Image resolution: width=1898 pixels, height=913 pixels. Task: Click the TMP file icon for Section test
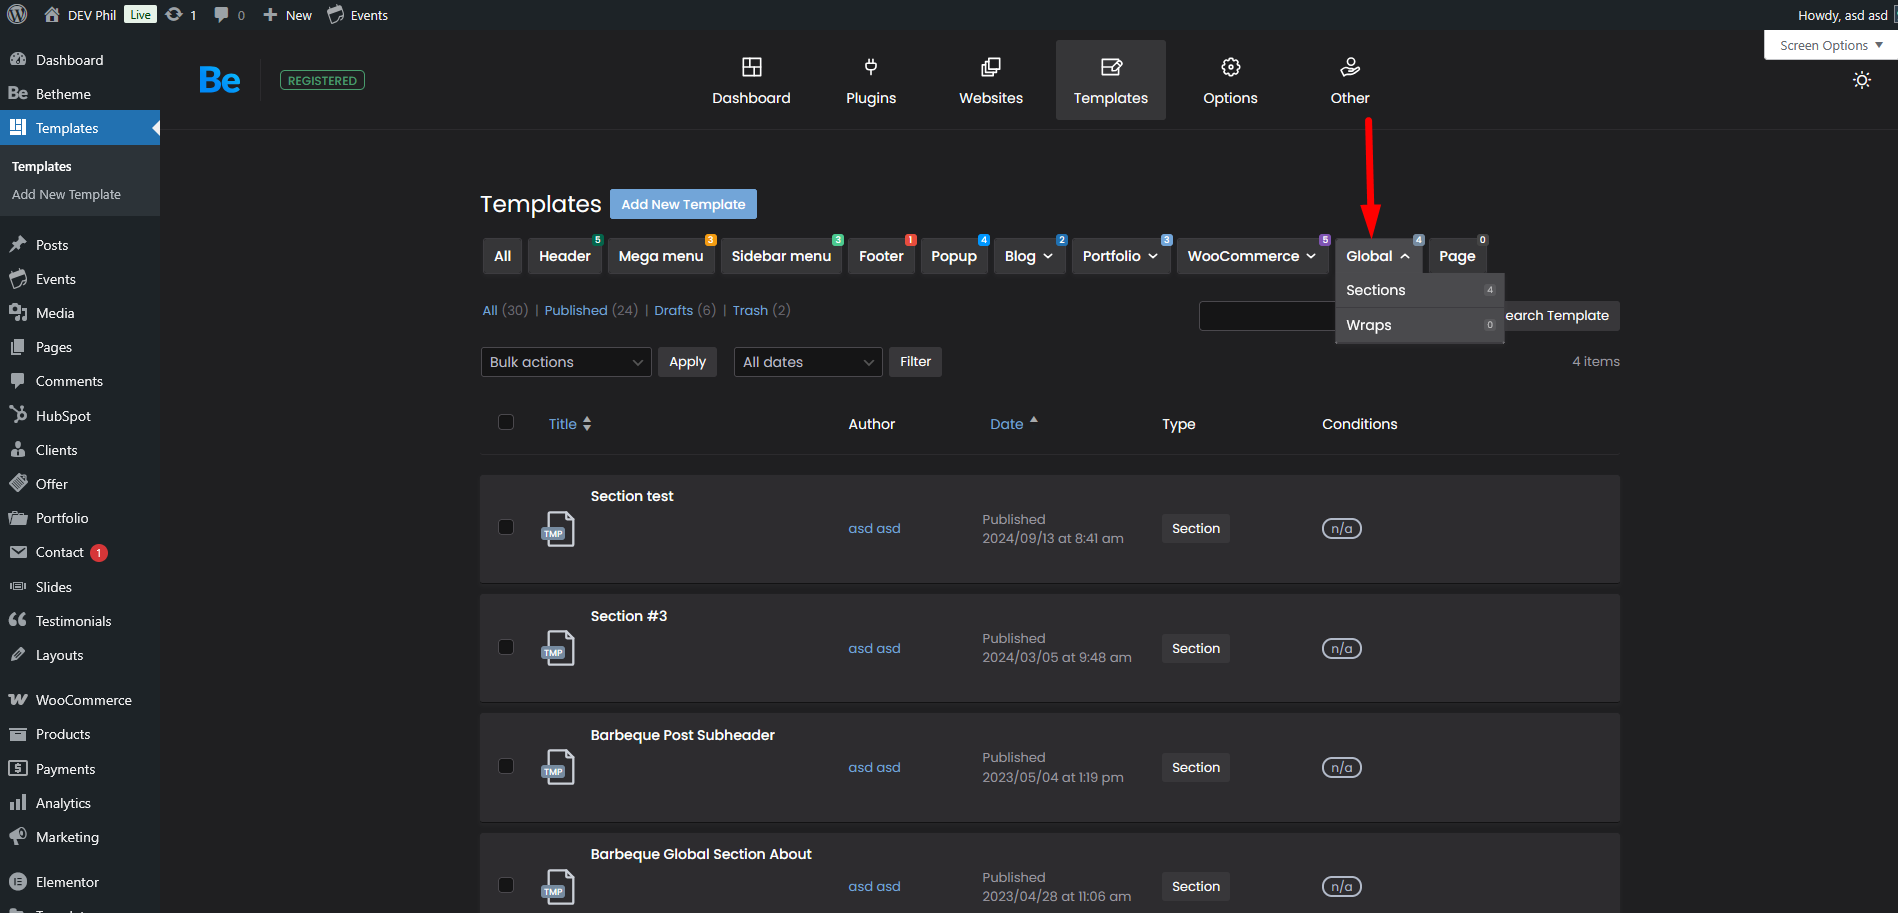click(x=558, y=529)
